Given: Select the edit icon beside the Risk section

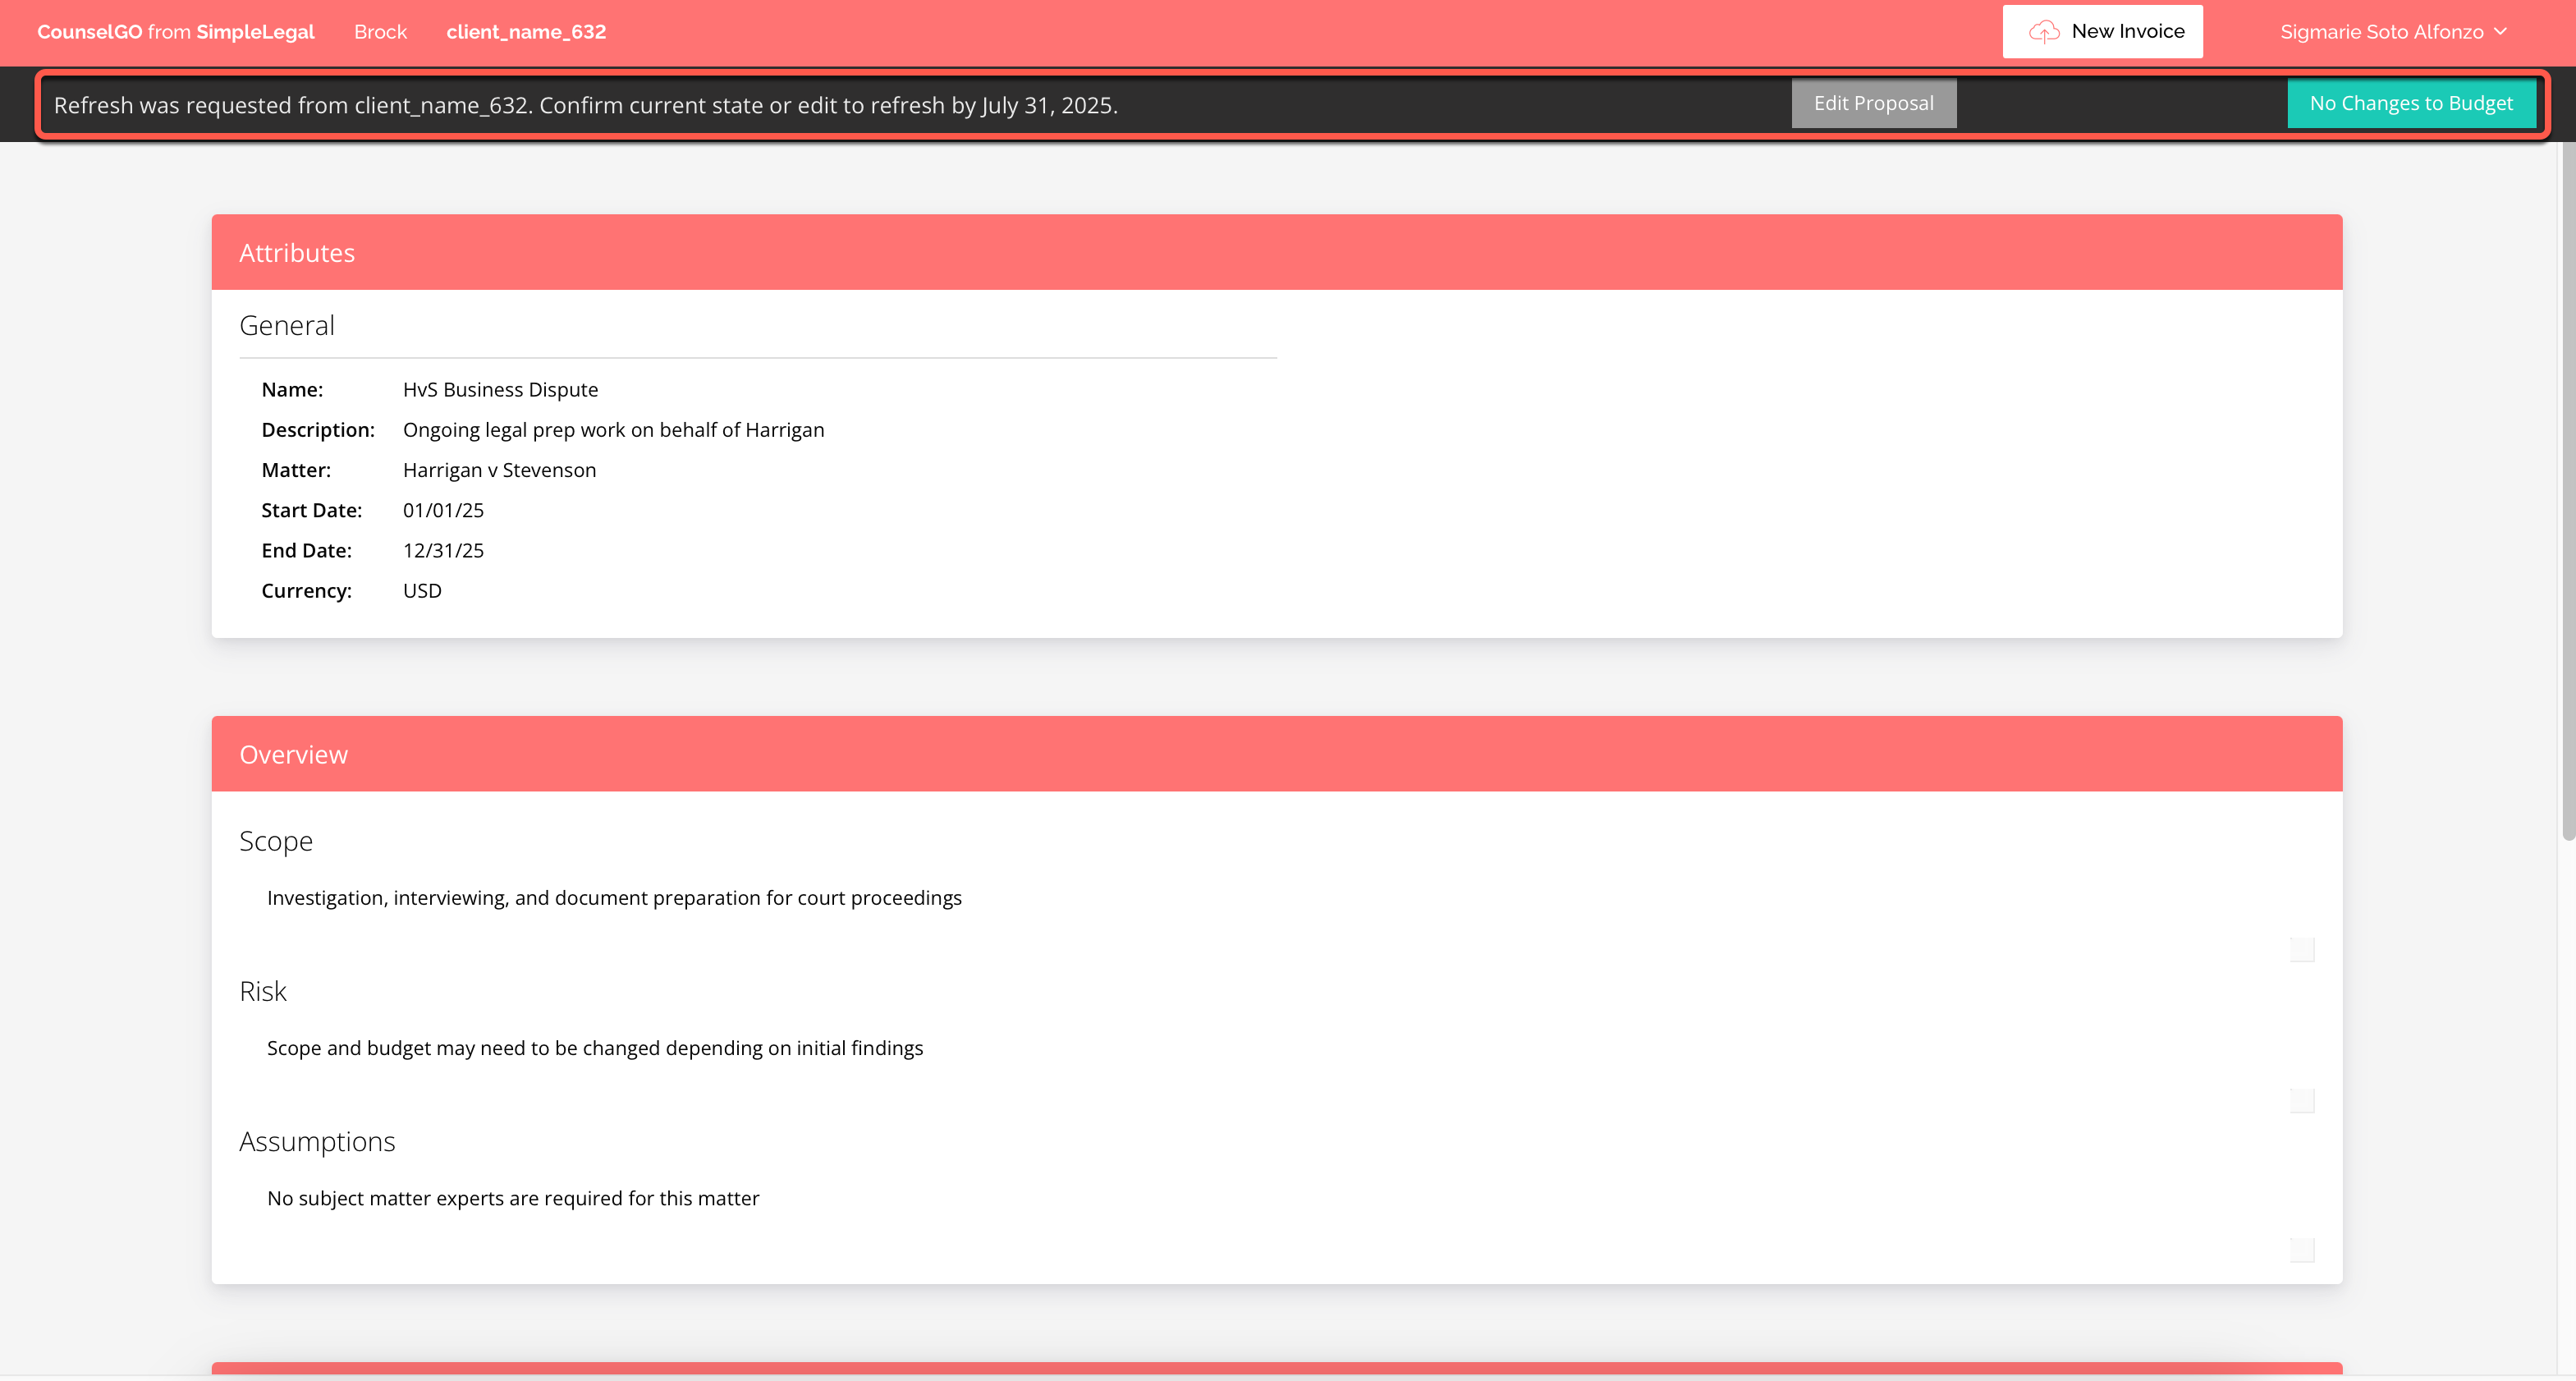Looking at the screenshot, I should pos(2302,1100).
